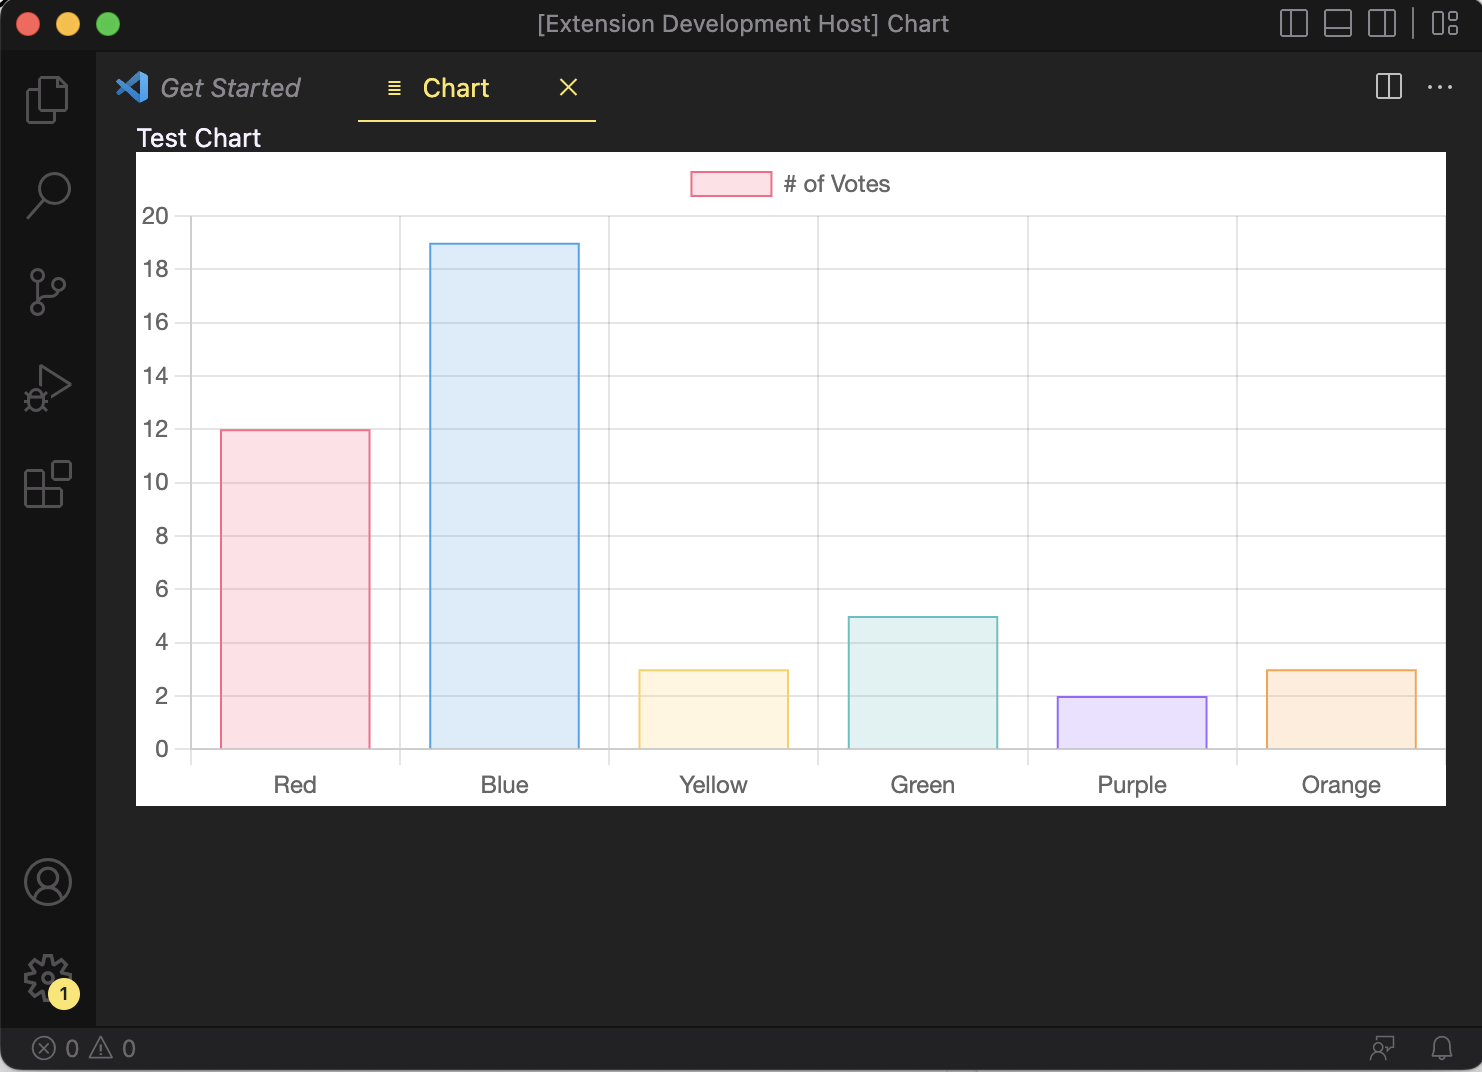The width and height of the screenshot is (1482, 1072).
Task: Open the Search view icon
Action: click(47, 195)
